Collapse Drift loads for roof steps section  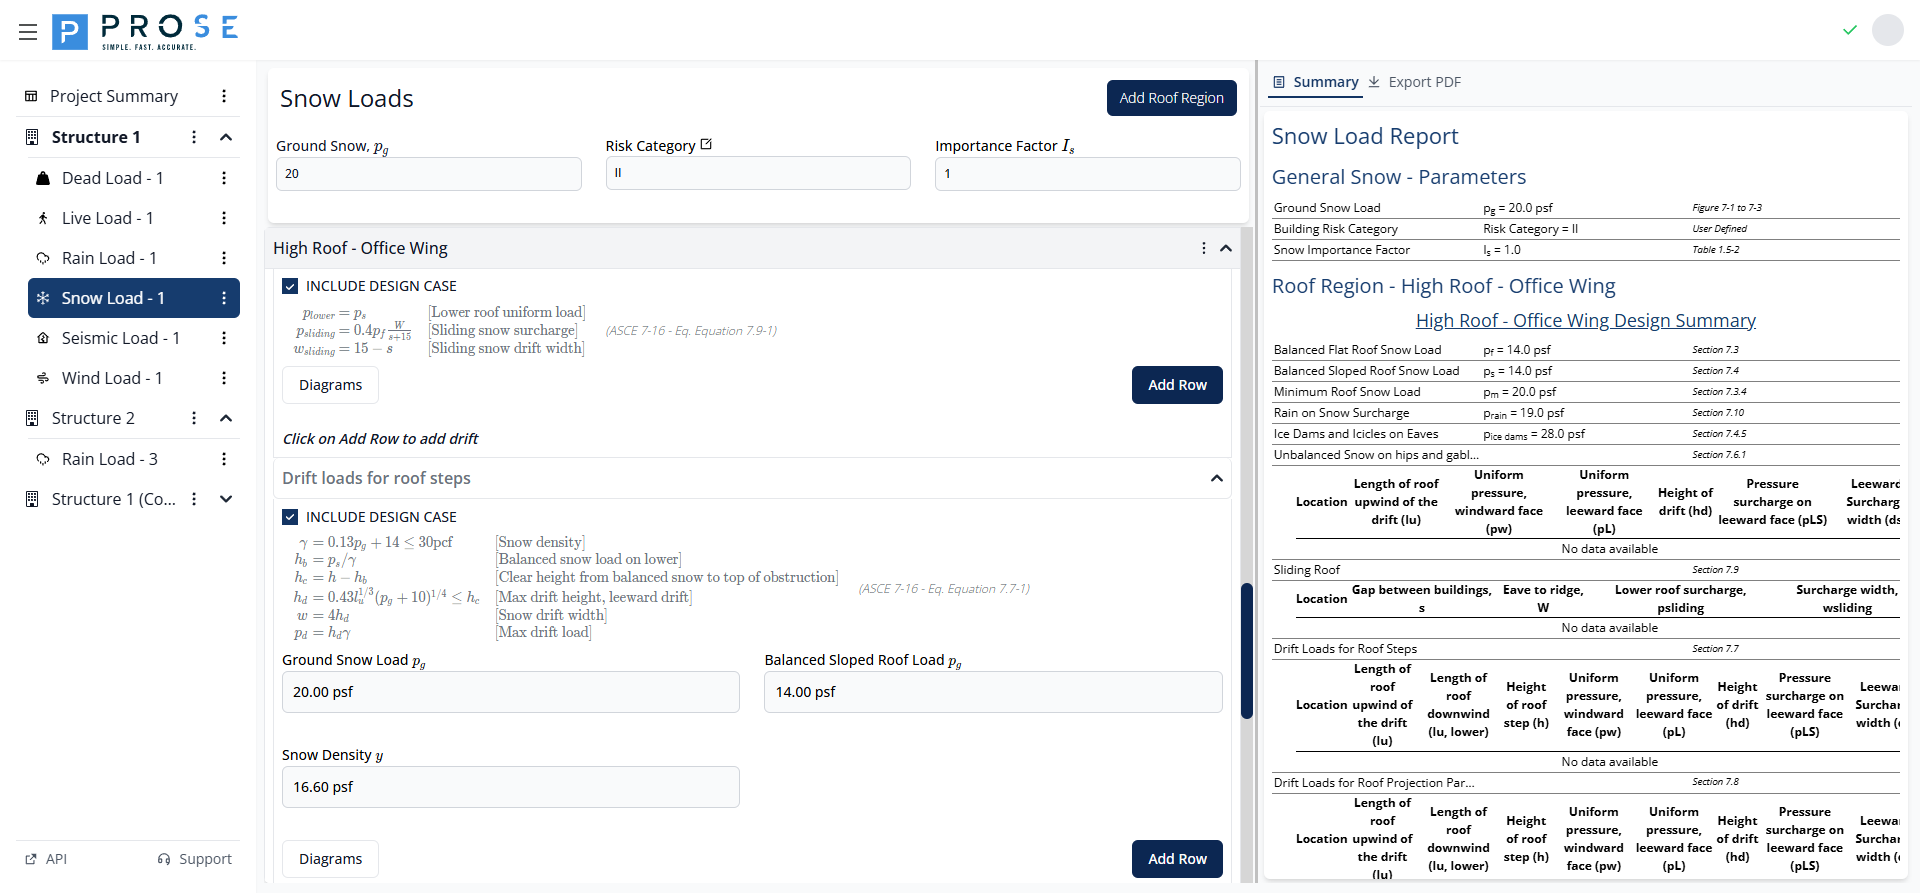pyautogui.click(x=1216, y=478)
